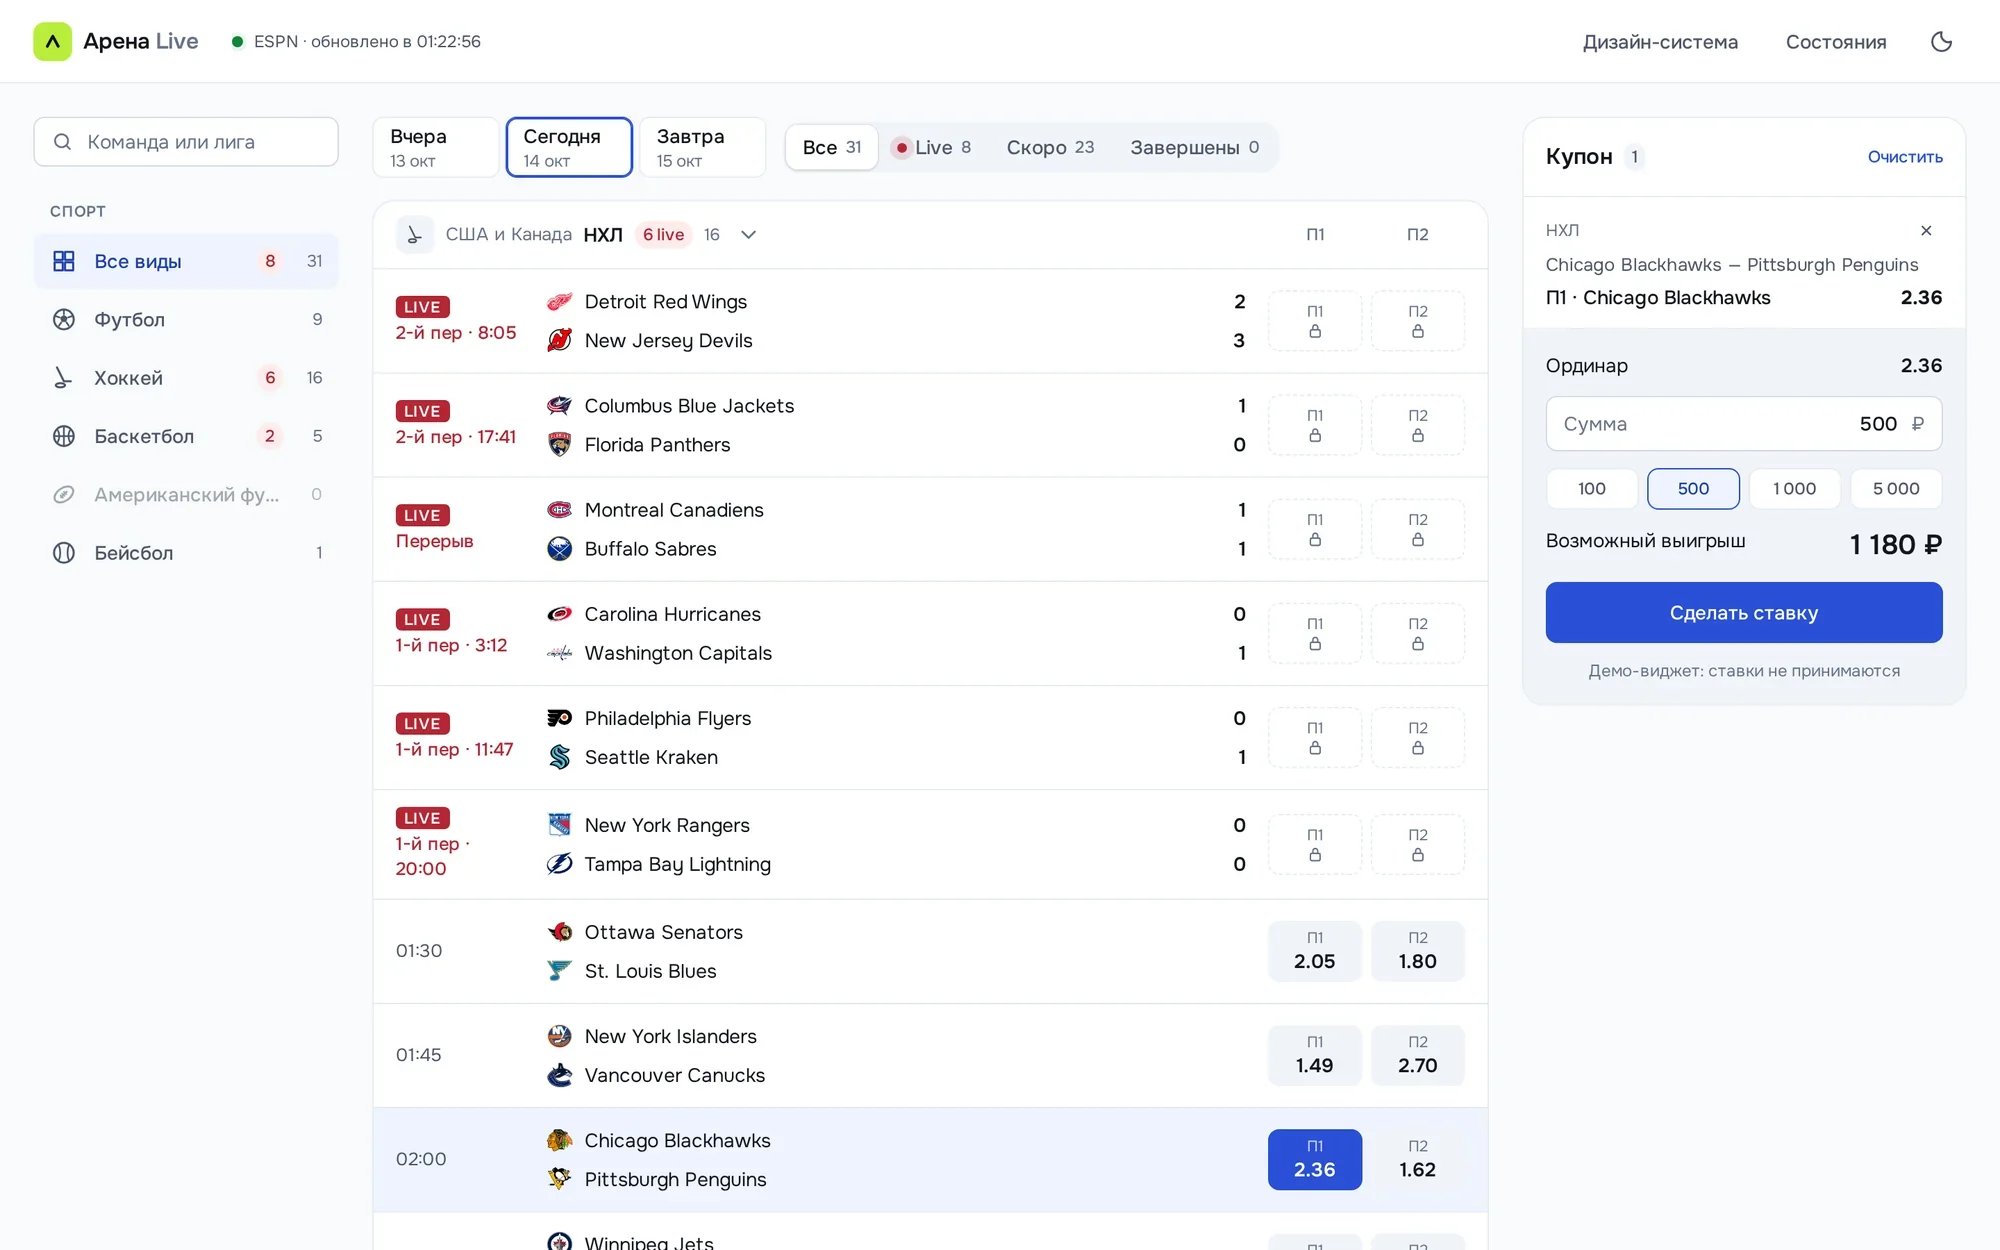
Task: Click the Арена Live green logo icon
Action: [52, 41]
